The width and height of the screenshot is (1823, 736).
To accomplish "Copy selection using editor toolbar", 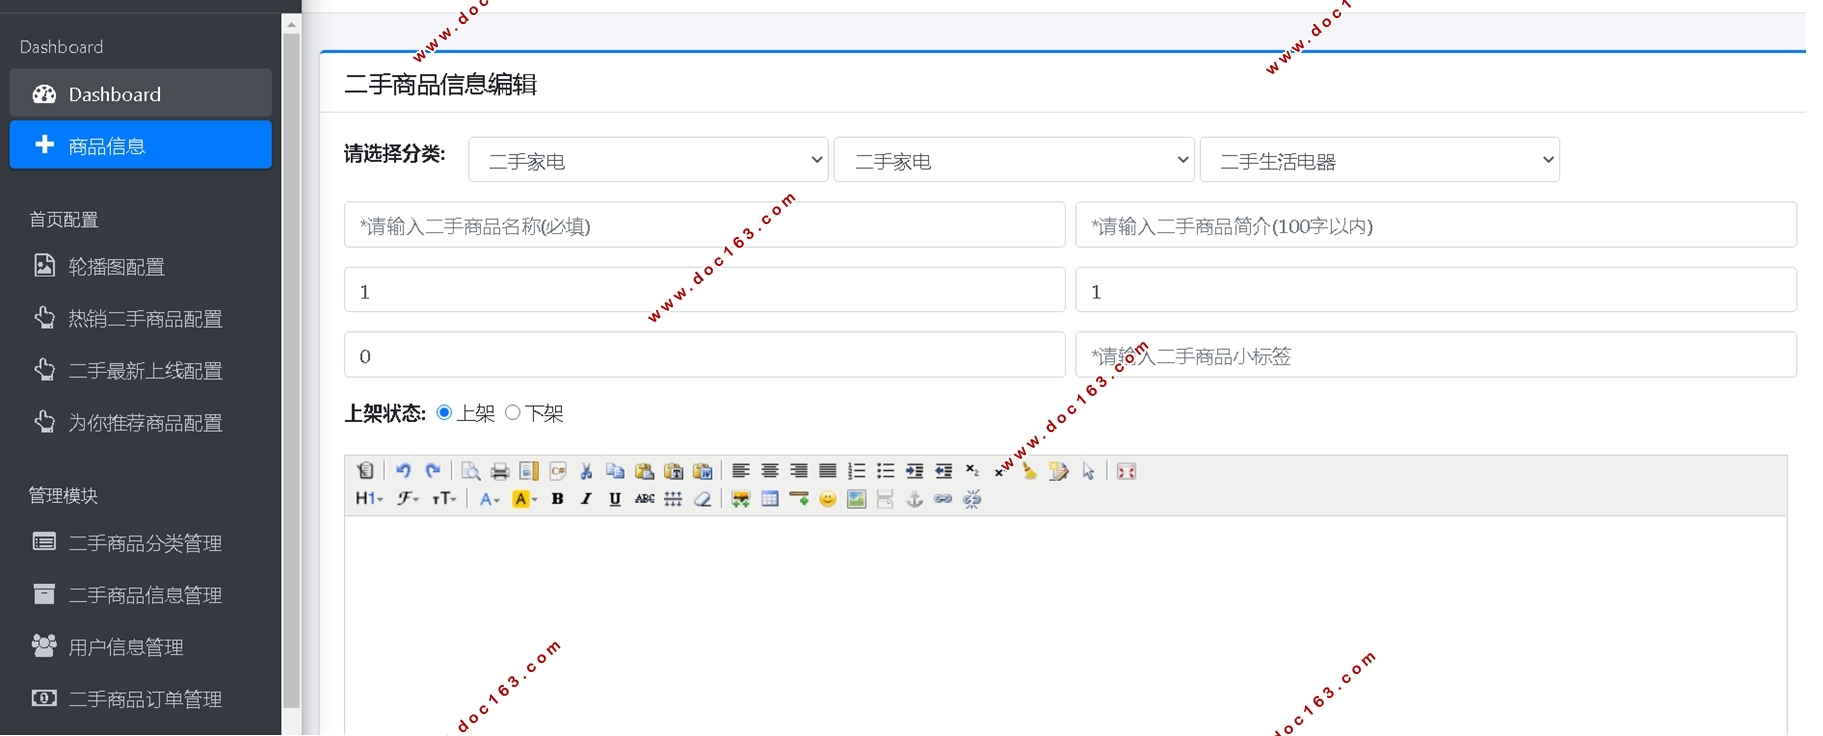I will click(x=615, y=471).
